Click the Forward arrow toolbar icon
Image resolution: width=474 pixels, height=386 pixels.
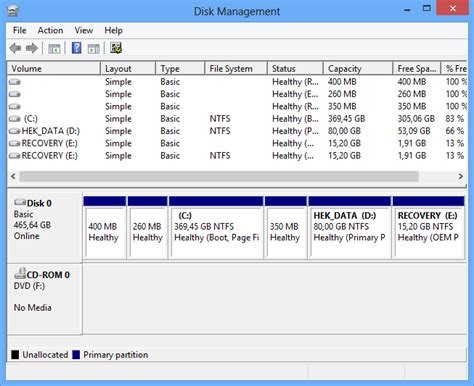pyautogui.click(x=32, y=48)
